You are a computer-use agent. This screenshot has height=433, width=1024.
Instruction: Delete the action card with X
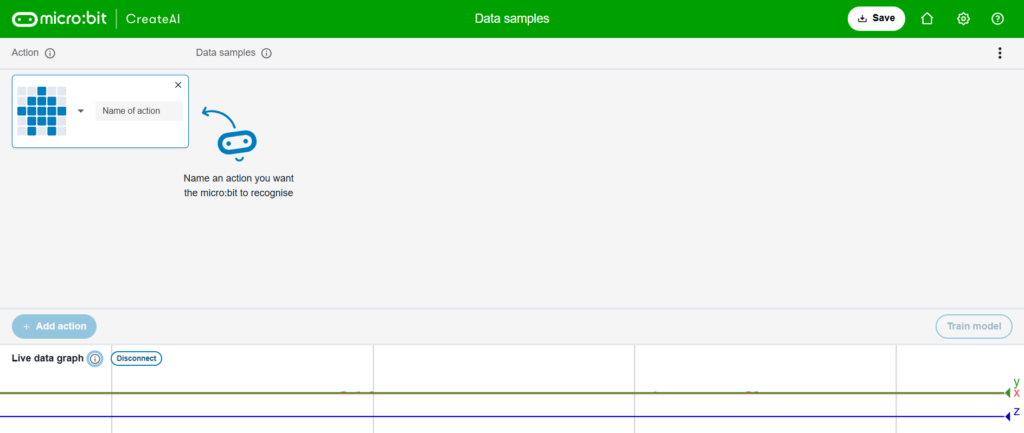[178, 85]
